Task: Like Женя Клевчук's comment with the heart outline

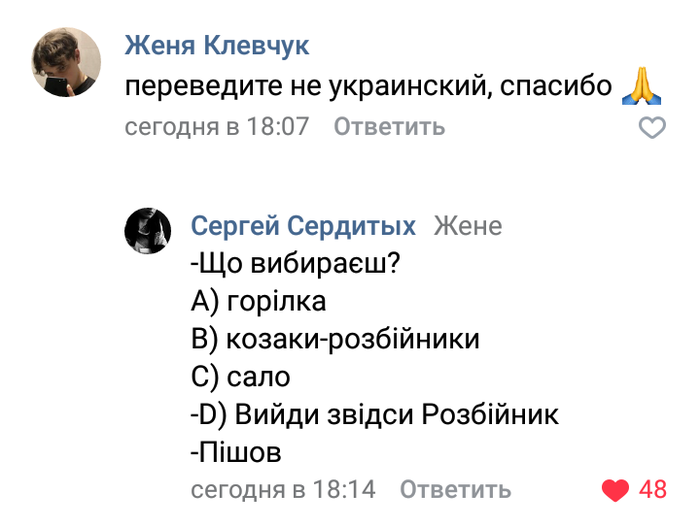Action: (652, 128)
